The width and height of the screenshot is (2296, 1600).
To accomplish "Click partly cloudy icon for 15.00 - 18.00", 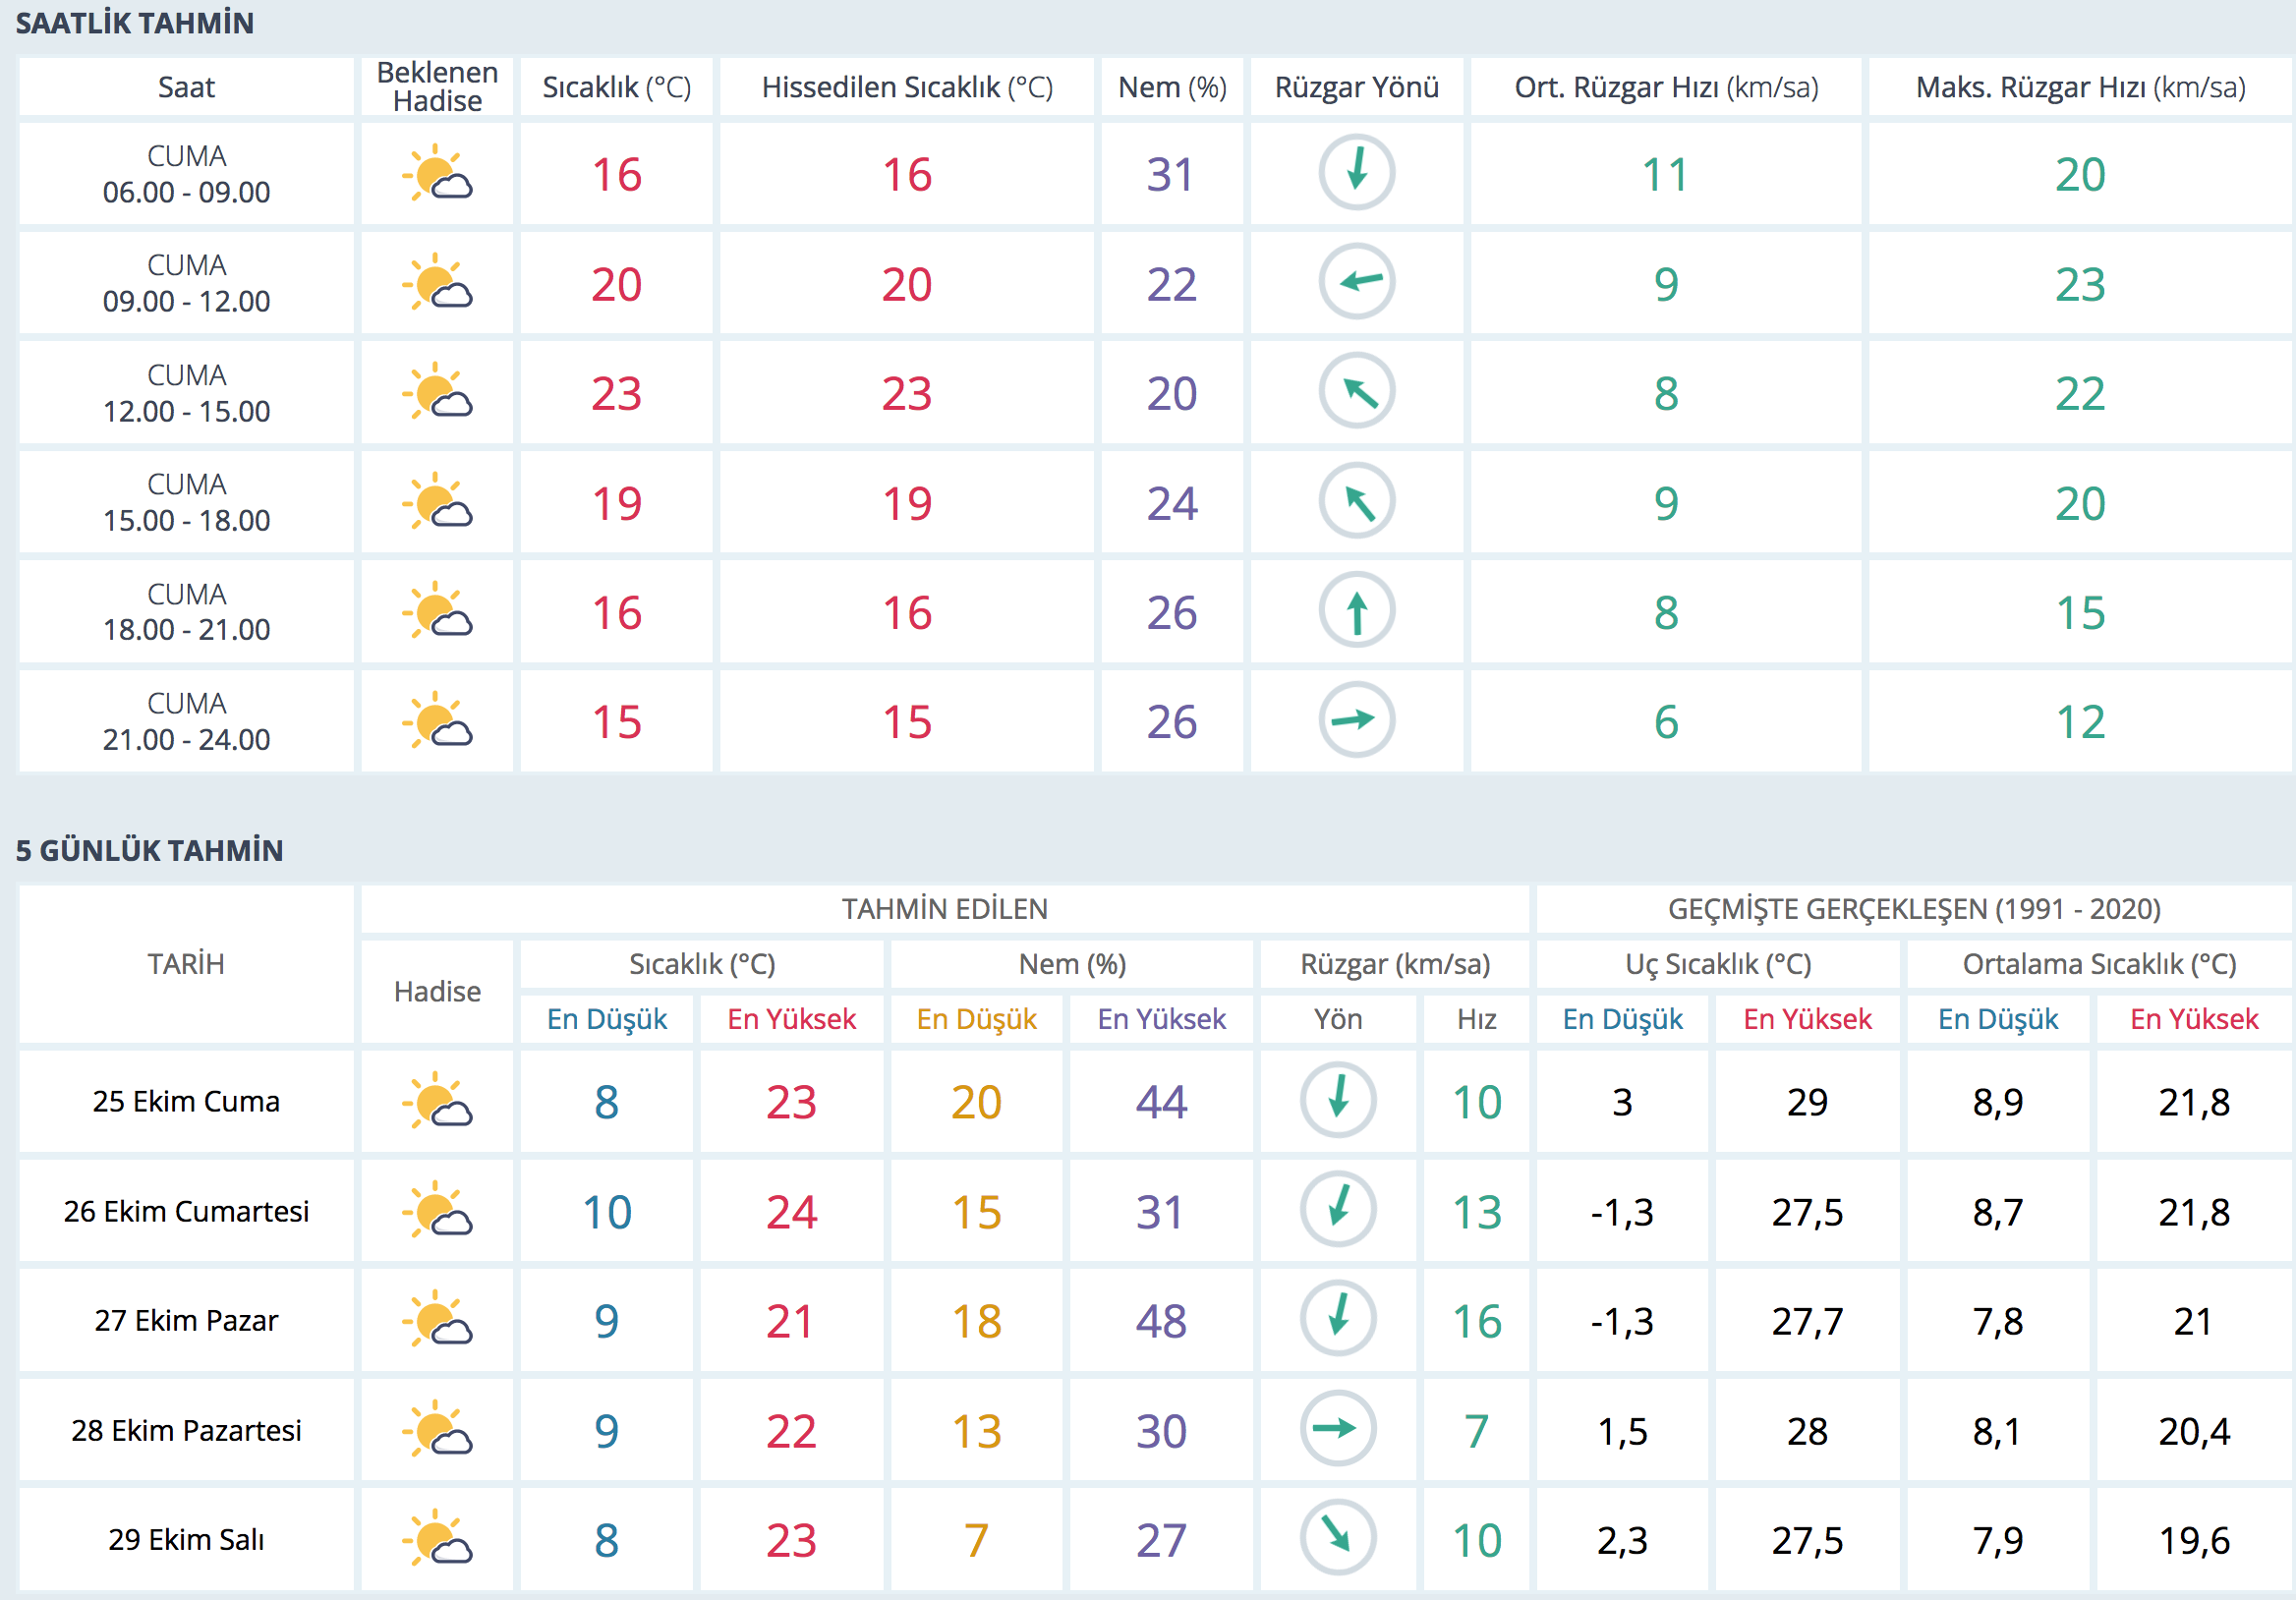I will coord(437,502).
